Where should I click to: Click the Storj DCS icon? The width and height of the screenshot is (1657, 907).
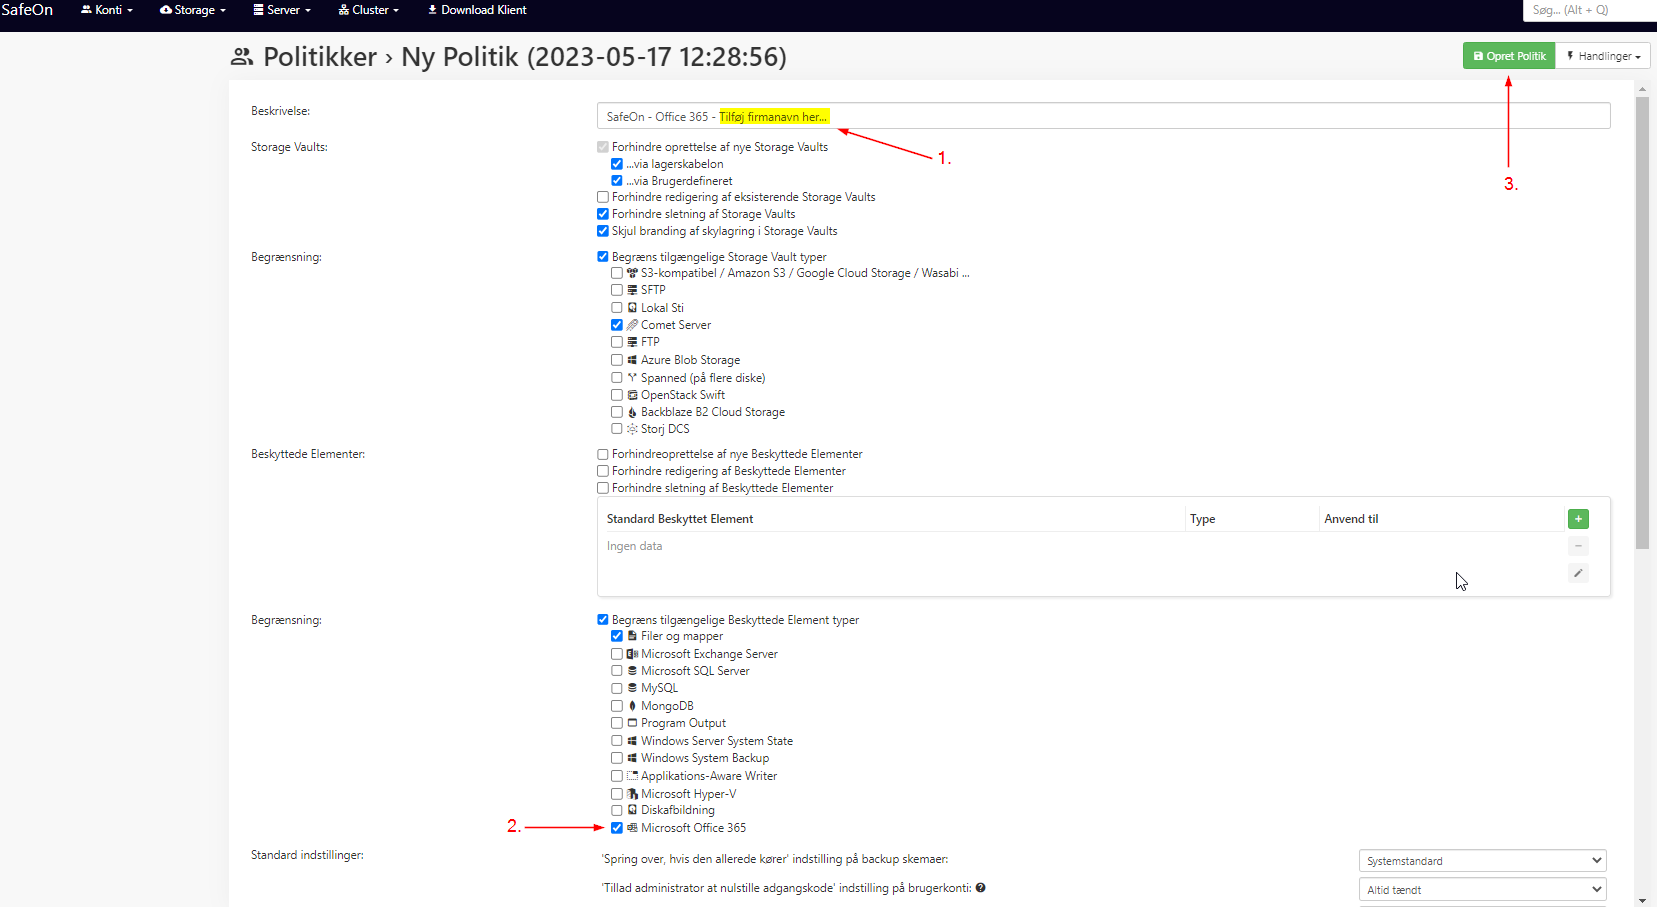click(632, 429)
